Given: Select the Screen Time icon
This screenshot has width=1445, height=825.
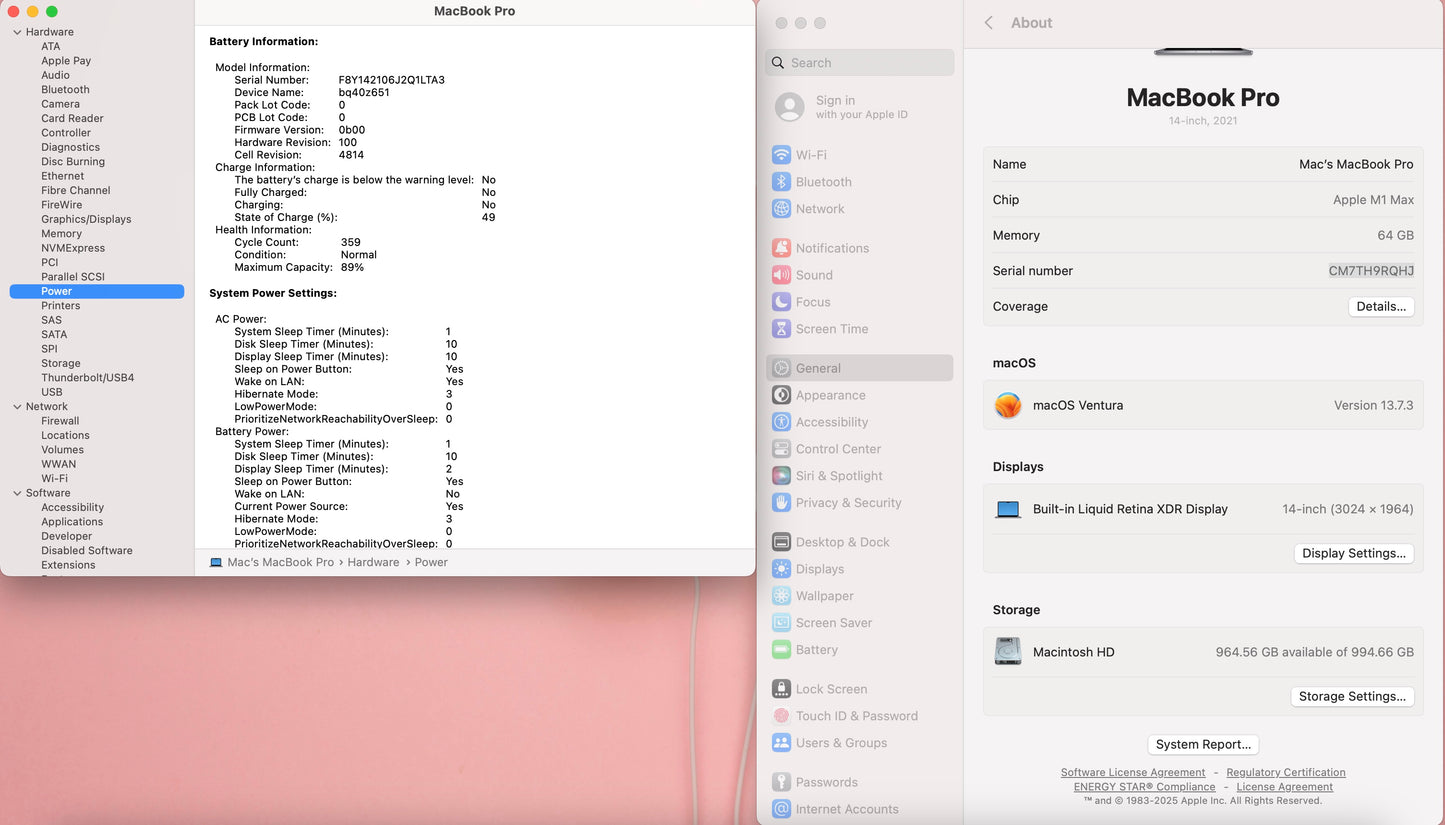Looking at the screenshot, I should pyautogui.click(x=781, y=329).
